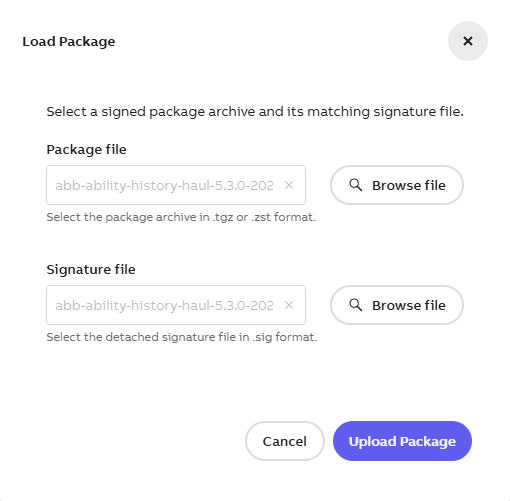This screenshot has width=510, height=501.
Task: Click the Package file label
Action: pyautogui.click(x=86, y=150)
